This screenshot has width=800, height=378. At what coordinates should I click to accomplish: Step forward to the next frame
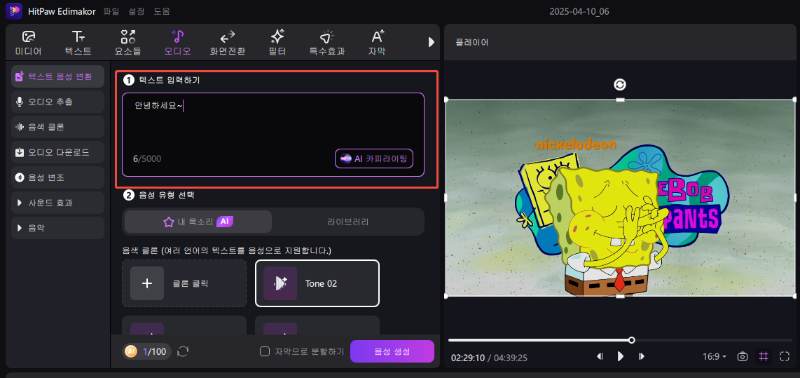point(642,357)
